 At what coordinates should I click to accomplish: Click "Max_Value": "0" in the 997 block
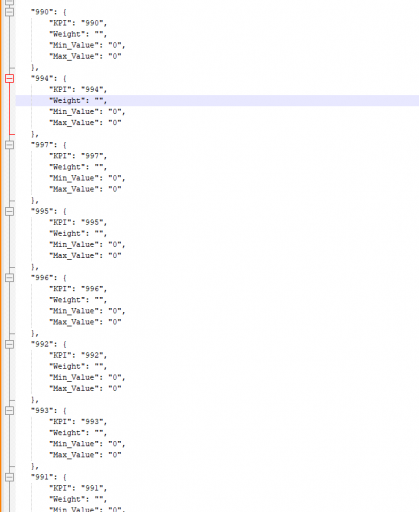coord(85,189)
